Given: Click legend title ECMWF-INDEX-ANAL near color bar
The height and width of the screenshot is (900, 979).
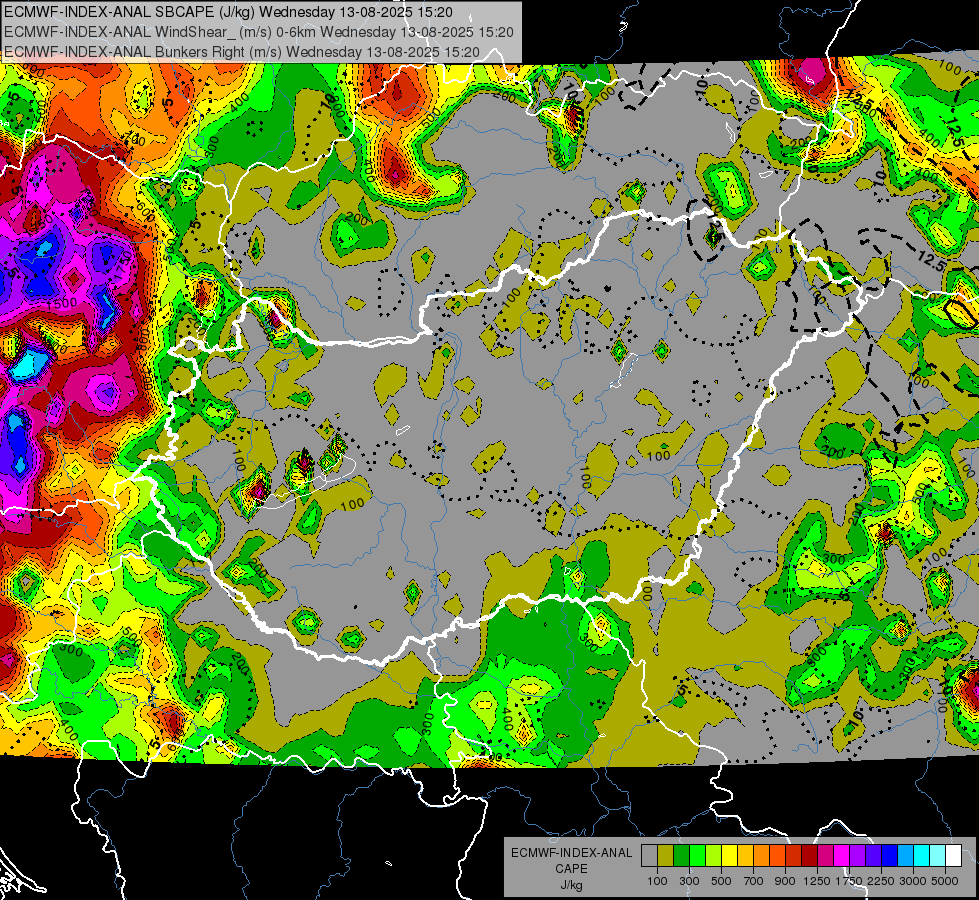Looking at the screenshot, I should tap(571, 853).
